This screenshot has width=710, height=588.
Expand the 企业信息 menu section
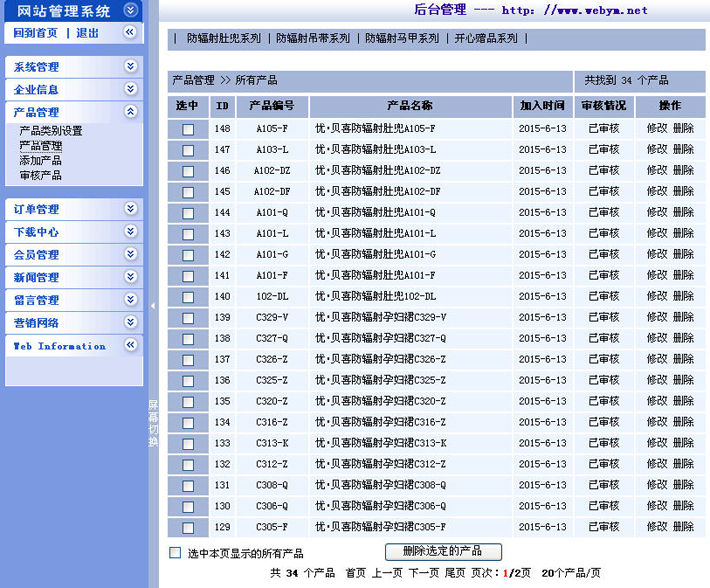coord(130,89)
